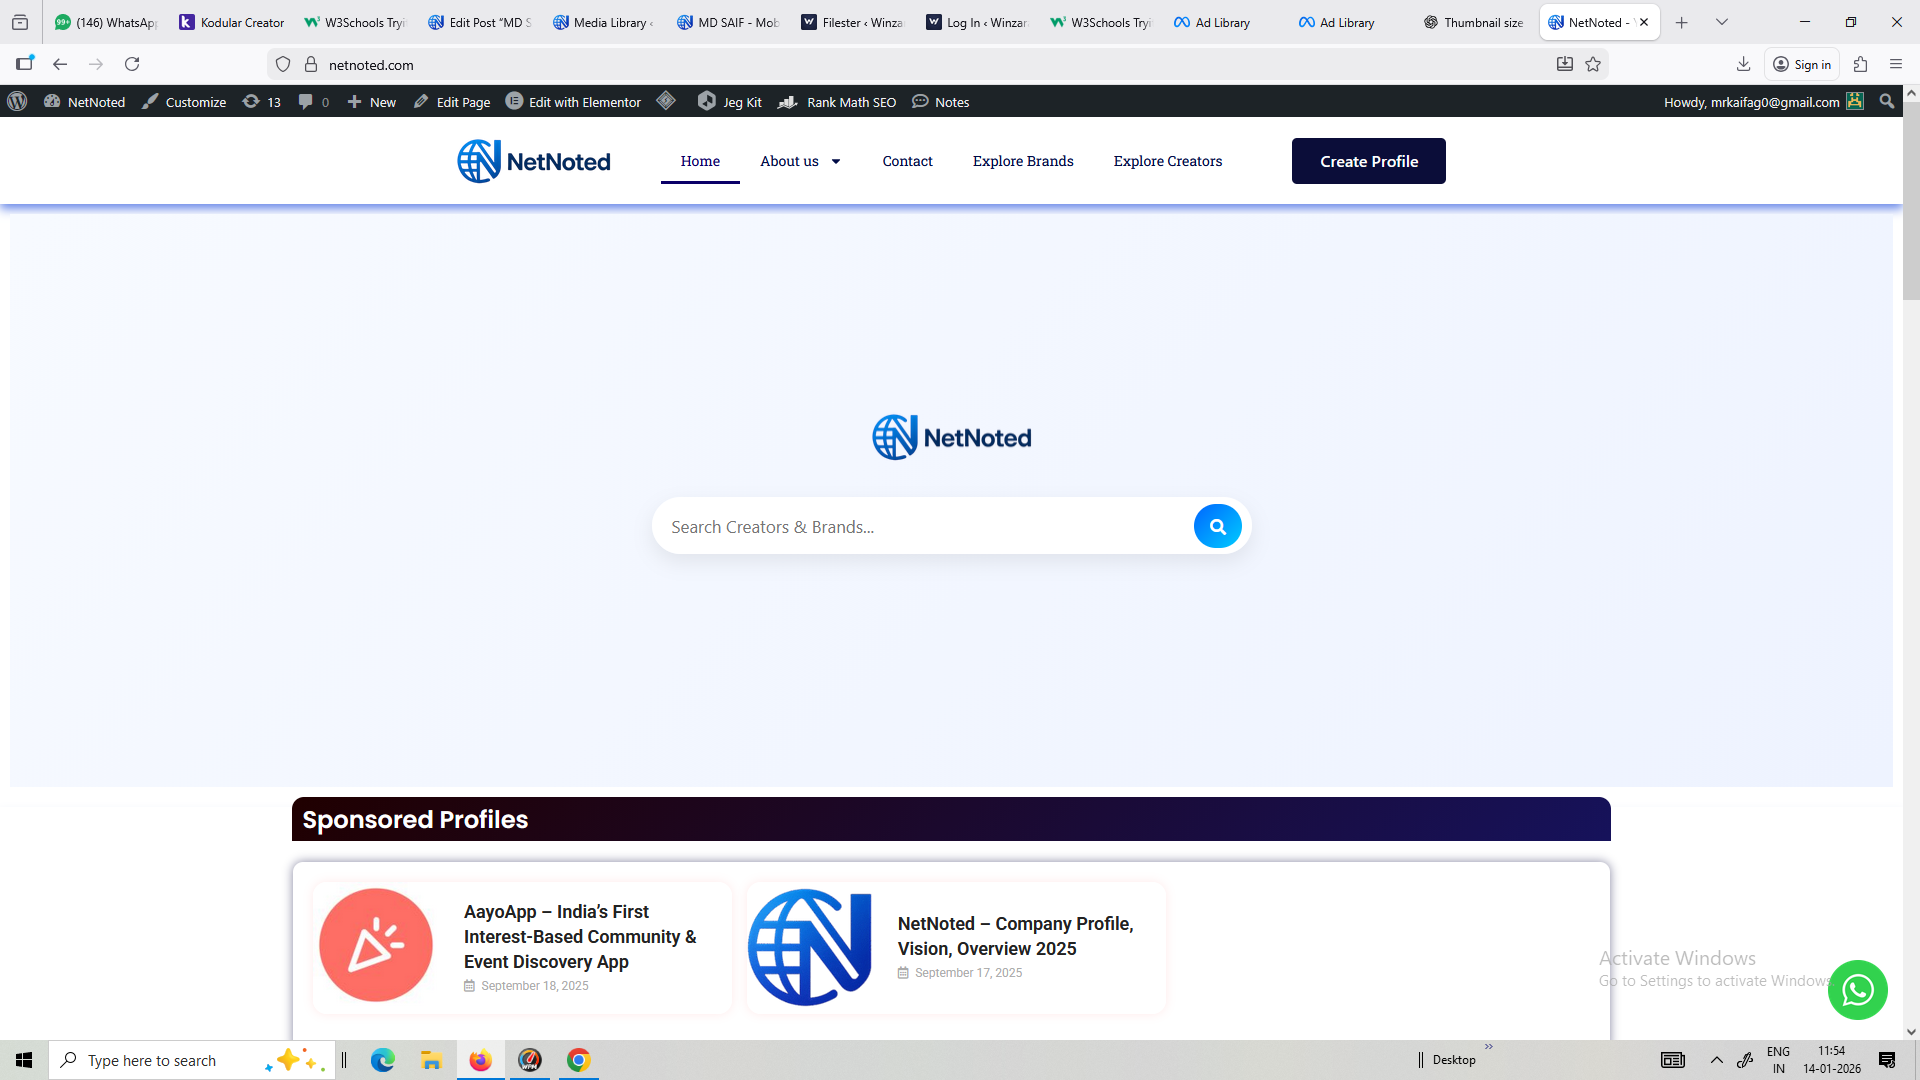Reload the page with refresh icon
This screenshot has width=1920, height=1080.
coord(132,64)
